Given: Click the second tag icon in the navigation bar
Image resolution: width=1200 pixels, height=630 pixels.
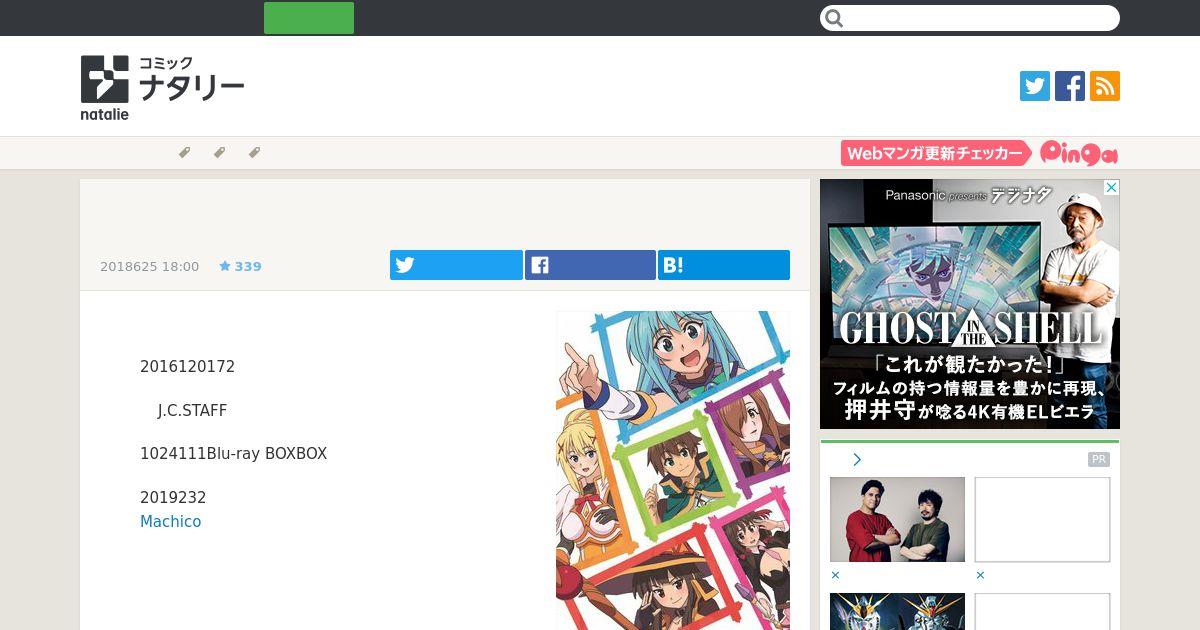Looking at the screenshot, I should 219,153.
